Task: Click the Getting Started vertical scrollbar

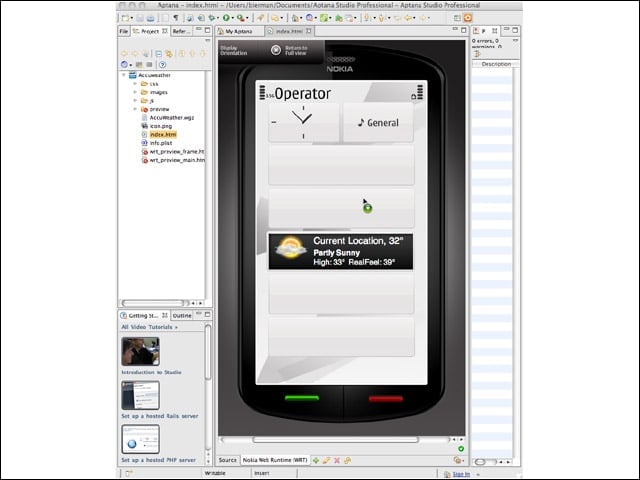Action: coord(208,352)
